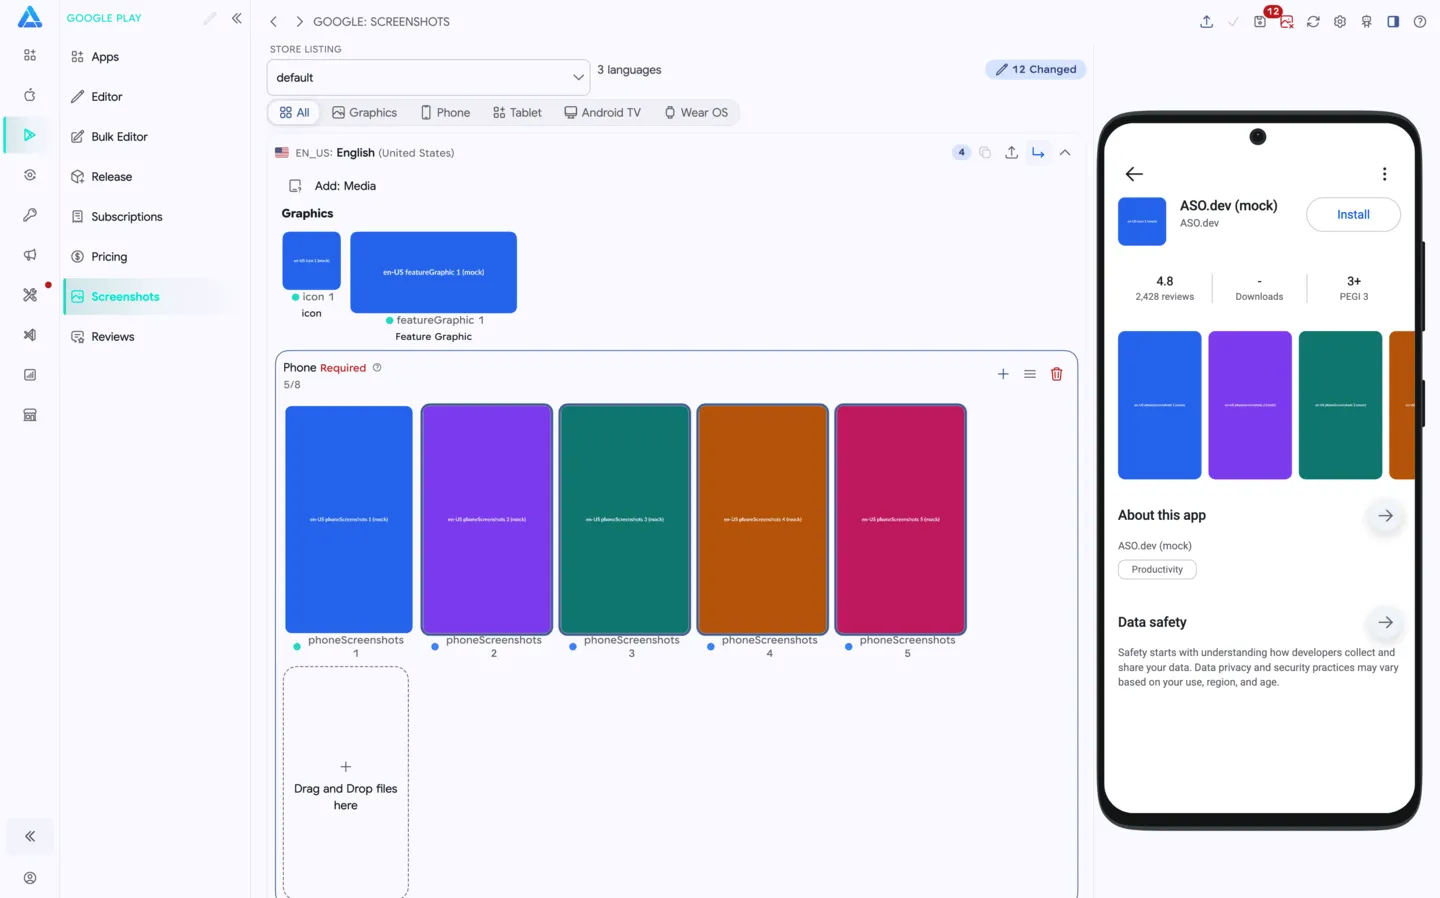The width and height of the screenshot is (1440, 898).
Task: Click the refresh sync icon in top toolbar
Action: tap(1313, 21)
